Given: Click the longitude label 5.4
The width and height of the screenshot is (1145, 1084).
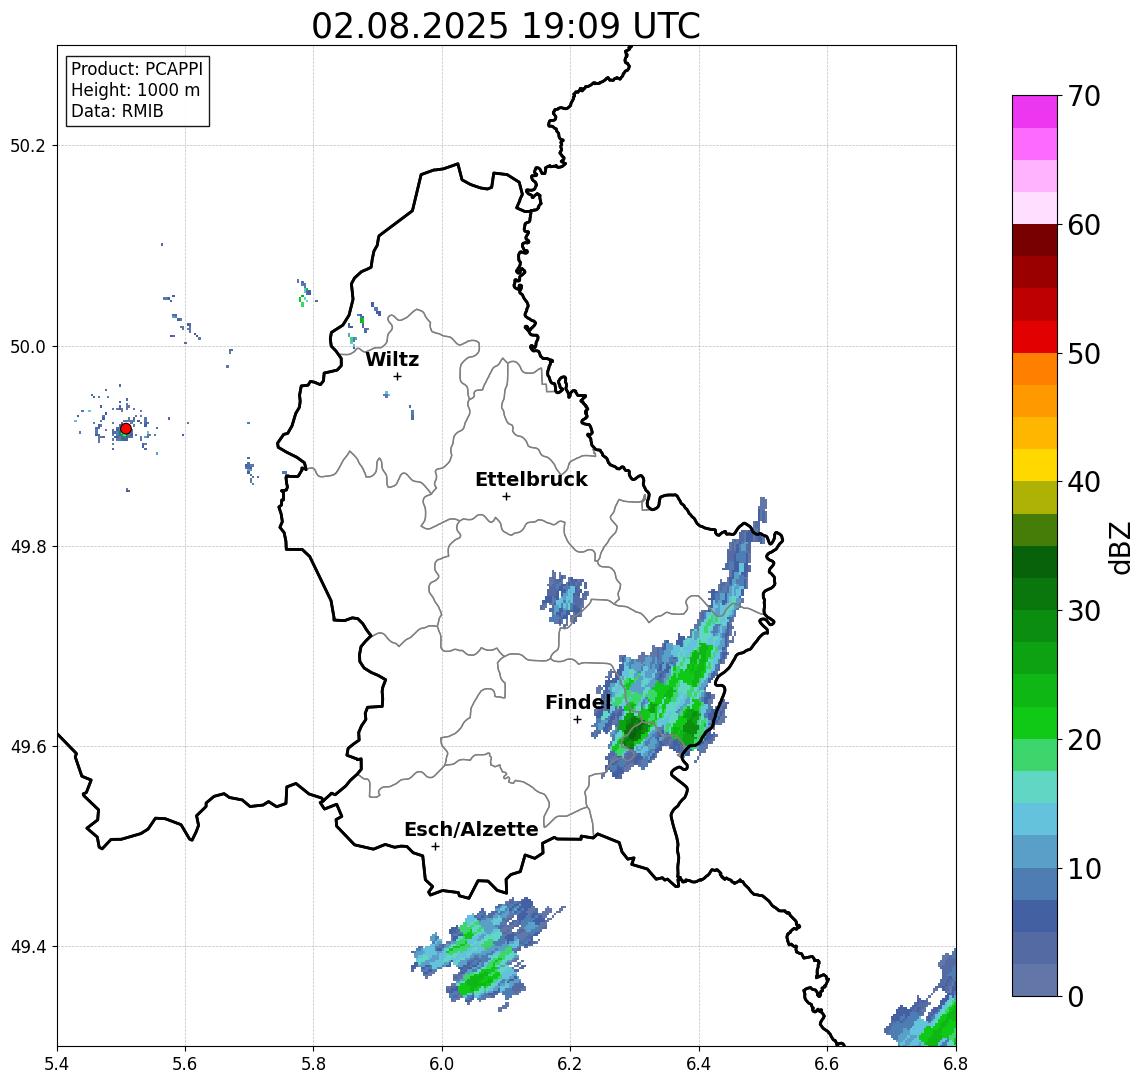Looking at the screenshot, I should click(x=57, y=1064).
